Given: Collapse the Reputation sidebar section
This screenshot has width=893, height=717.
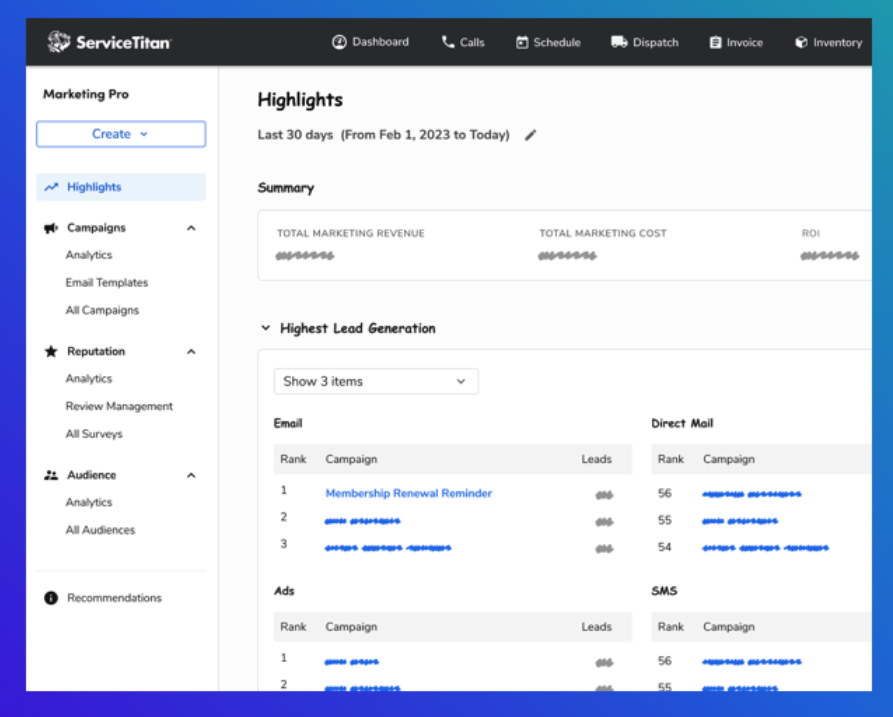Looking at the screenshot, I should (x=191, y=352).
